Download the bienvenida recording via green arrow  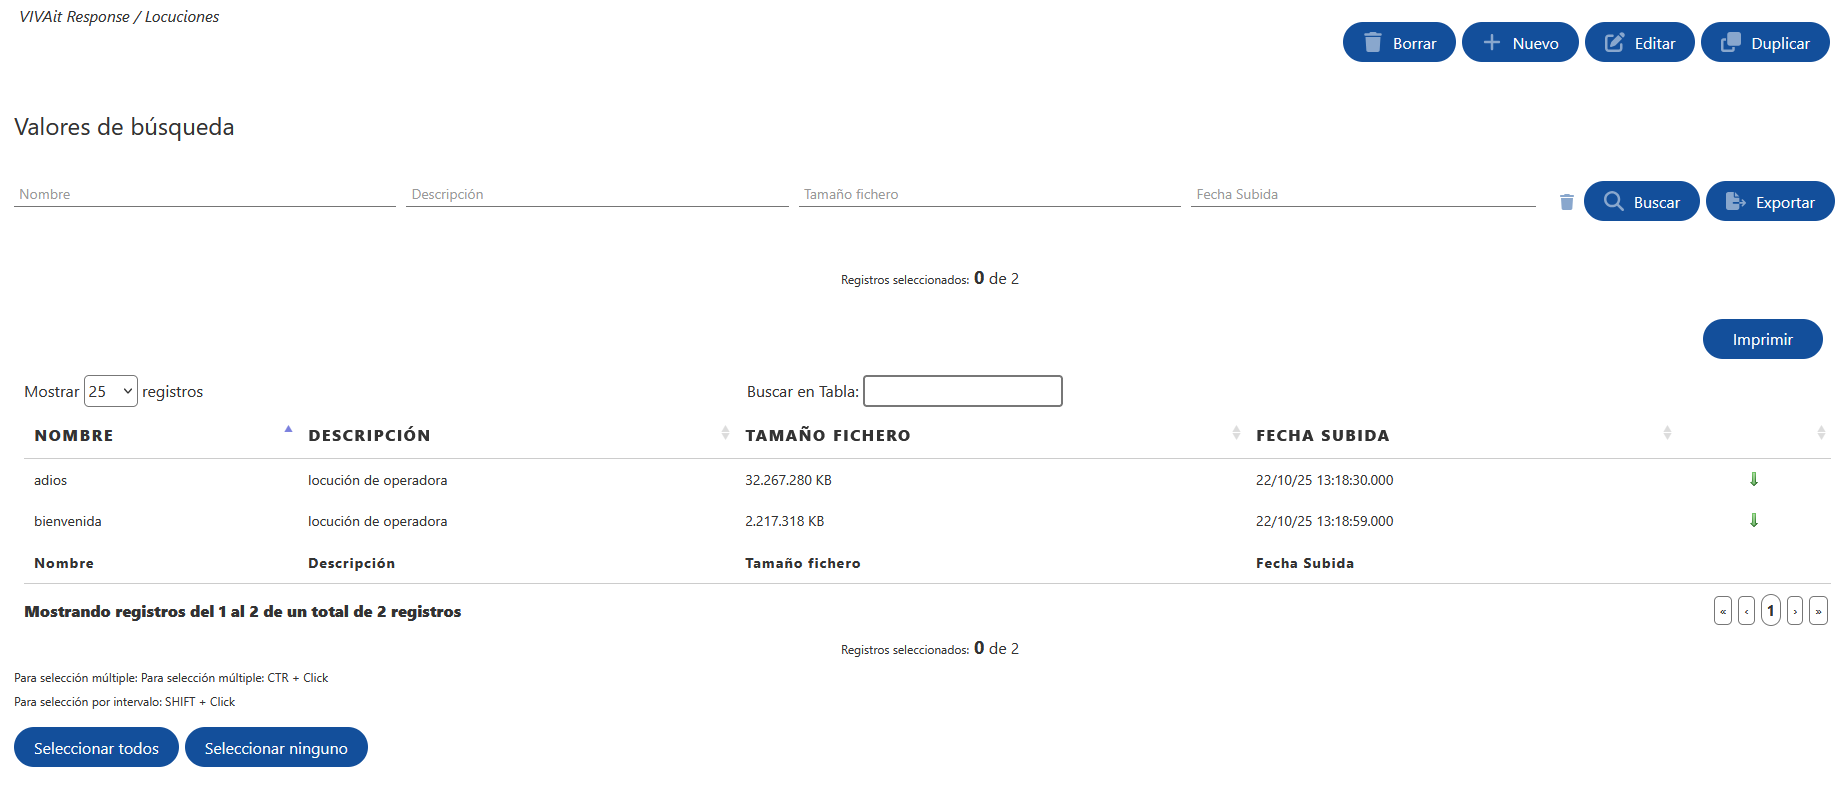click(1753, 521)
